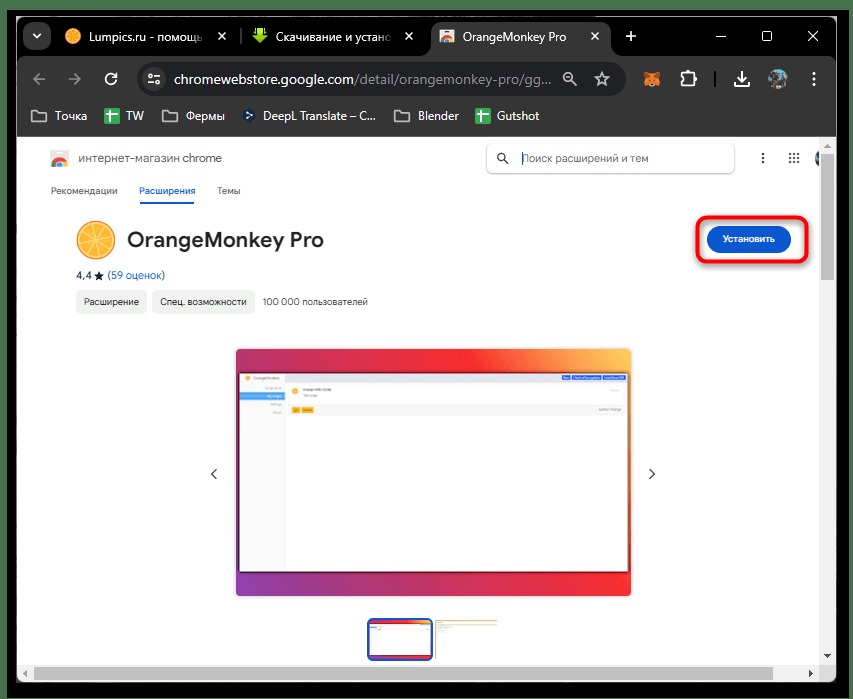This screenshot has height=699, width=853.
Task: Reload the current page
Action: pyautogui.click(x=111, y=79)
